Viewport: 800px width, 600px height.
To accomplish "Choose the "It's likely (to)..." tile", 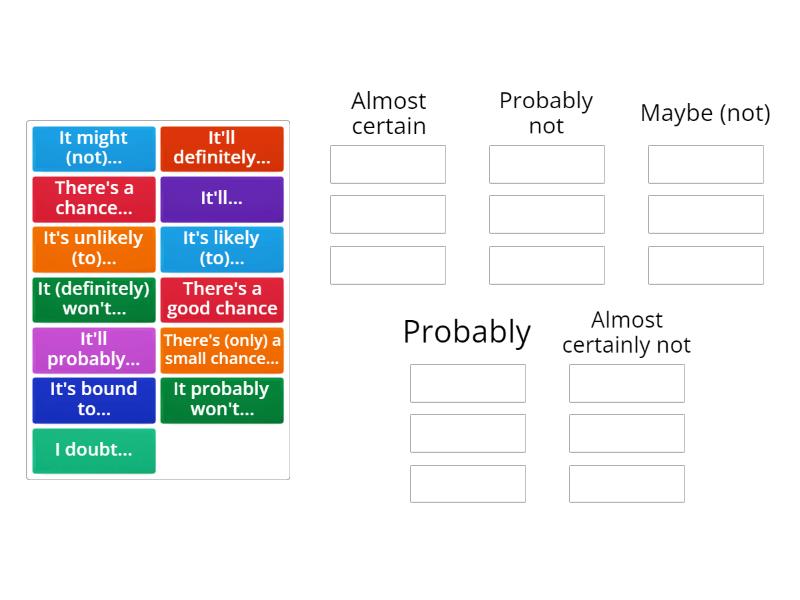I will click(222, 249).
